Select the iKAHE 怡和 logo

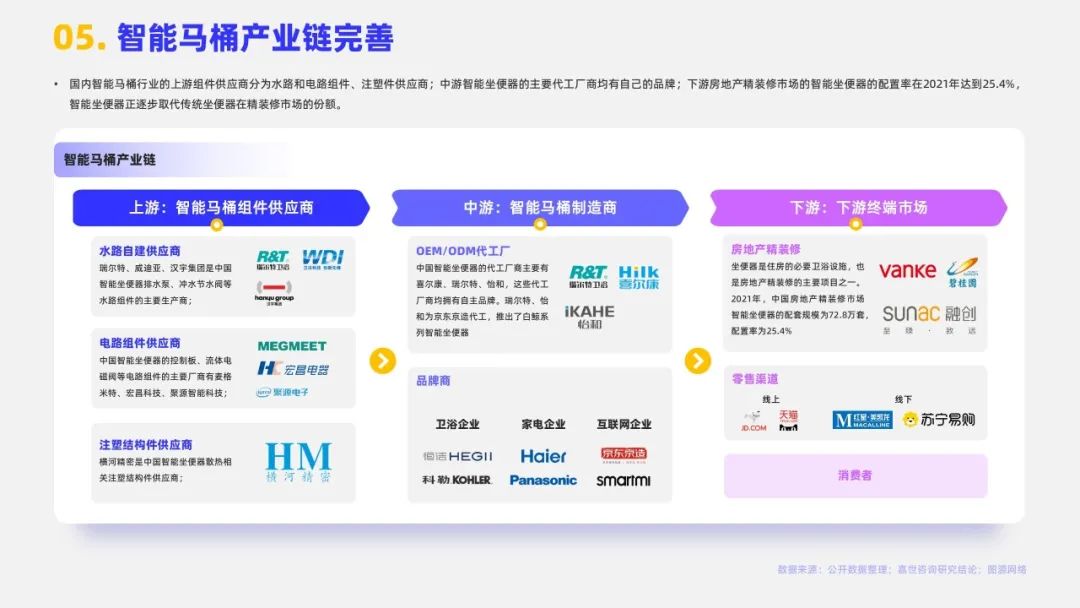click(590, 317)
